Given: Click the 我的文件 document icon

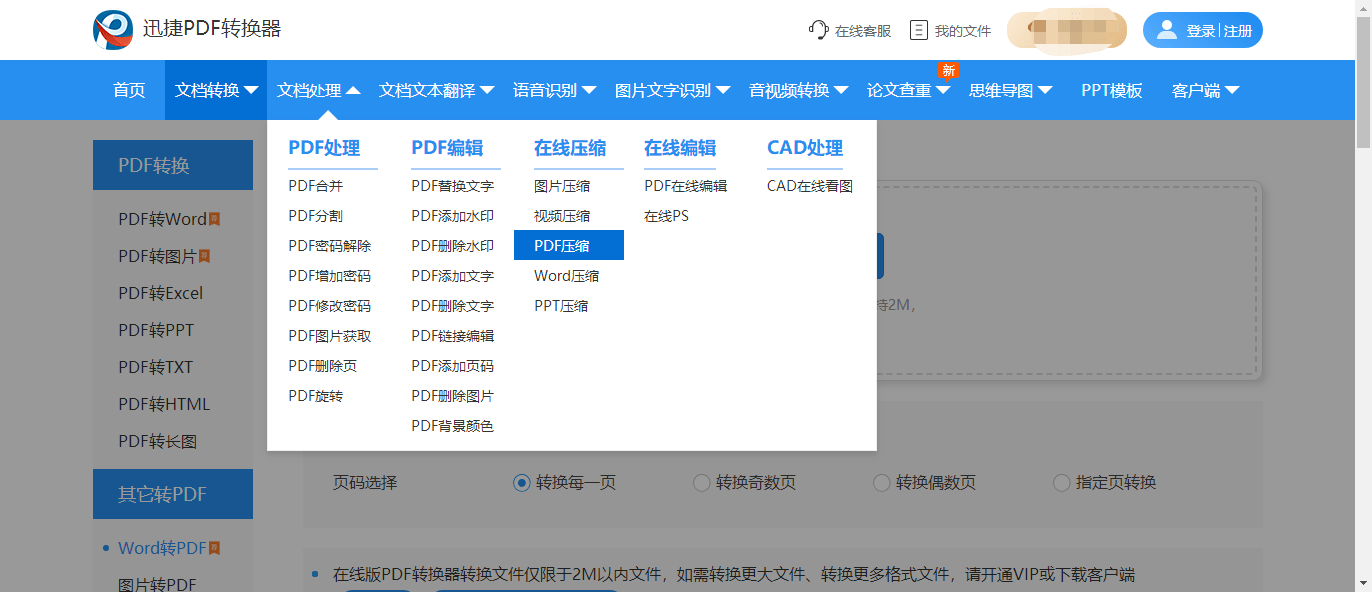Looking at the screenshot, I should (919, 30).
